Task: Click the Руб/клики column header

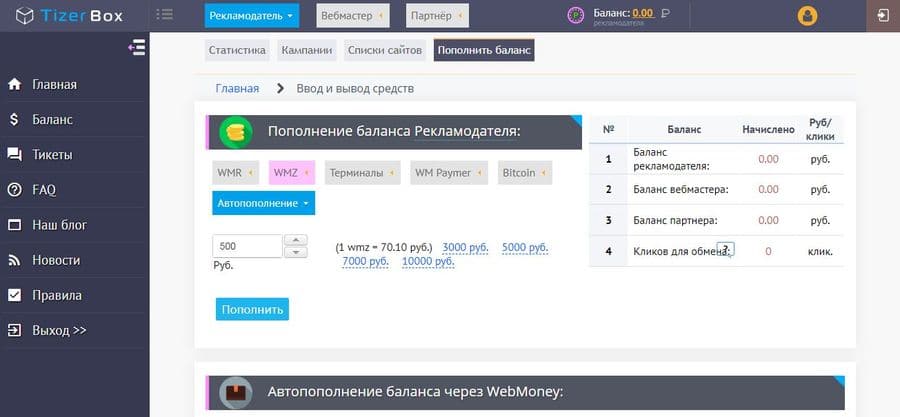Action: pyautogui.click(x=820, y=130)
